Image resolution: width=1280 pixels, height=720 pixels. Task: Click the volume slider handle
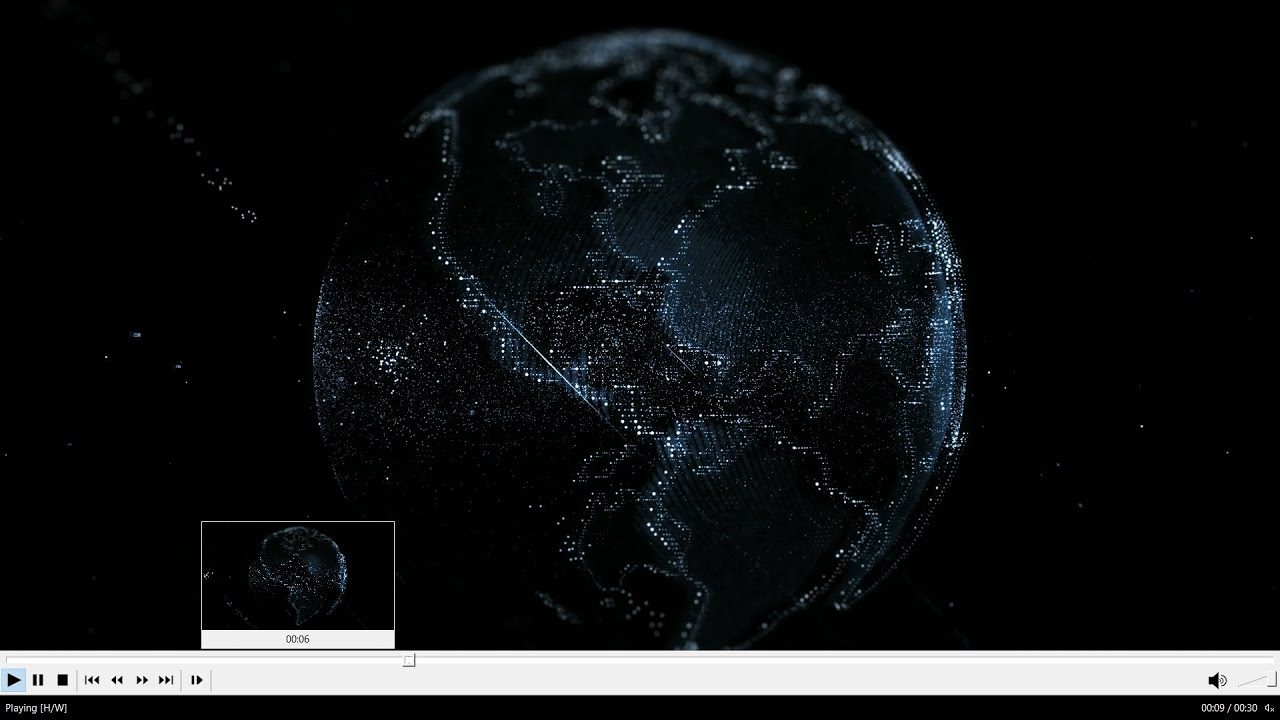(x=1272, y=680)
